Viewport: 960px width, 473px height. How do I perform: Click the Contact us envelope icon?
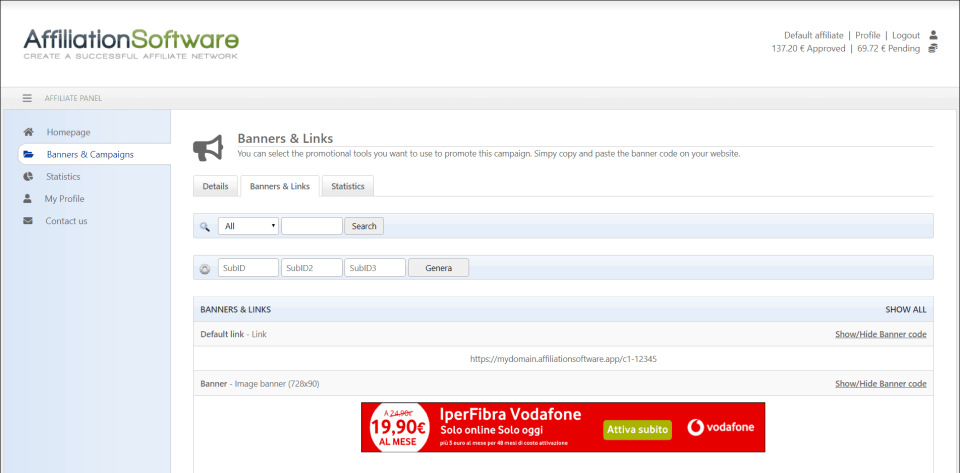[28, 221]
